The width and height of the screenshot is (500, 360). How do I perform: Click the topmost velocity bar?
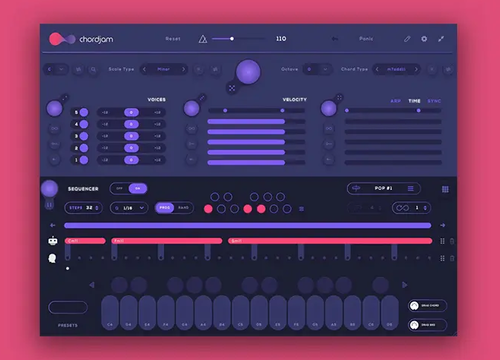256,121
